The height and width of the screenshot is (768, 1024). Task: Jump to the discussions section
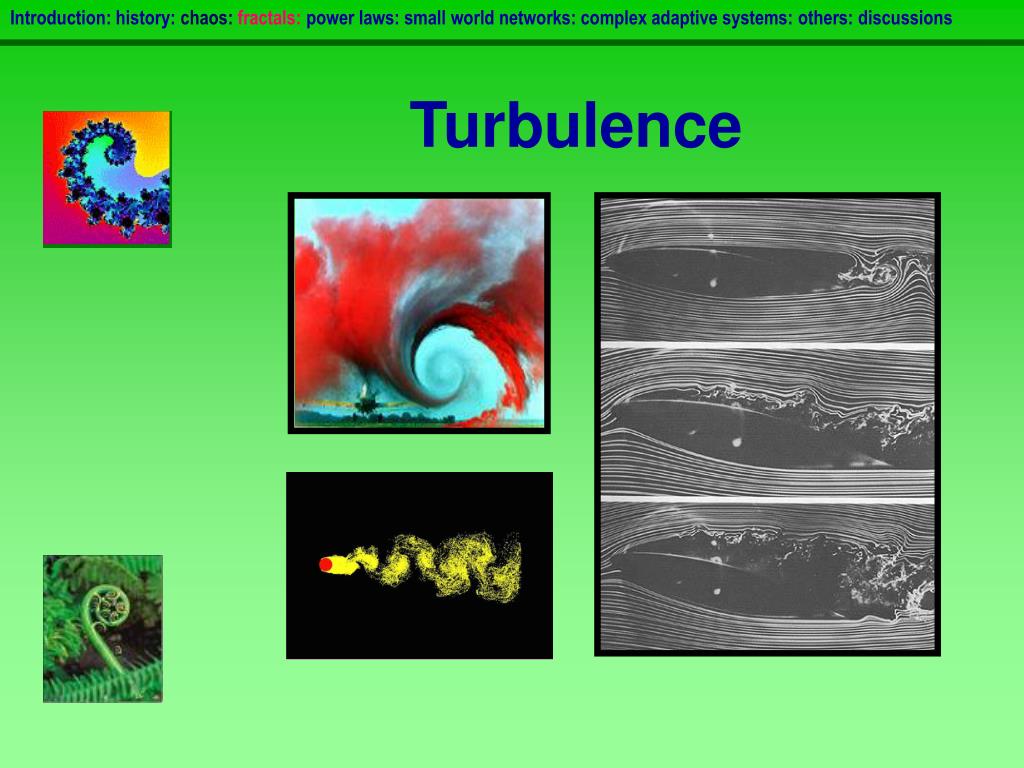tap(904, 18)
